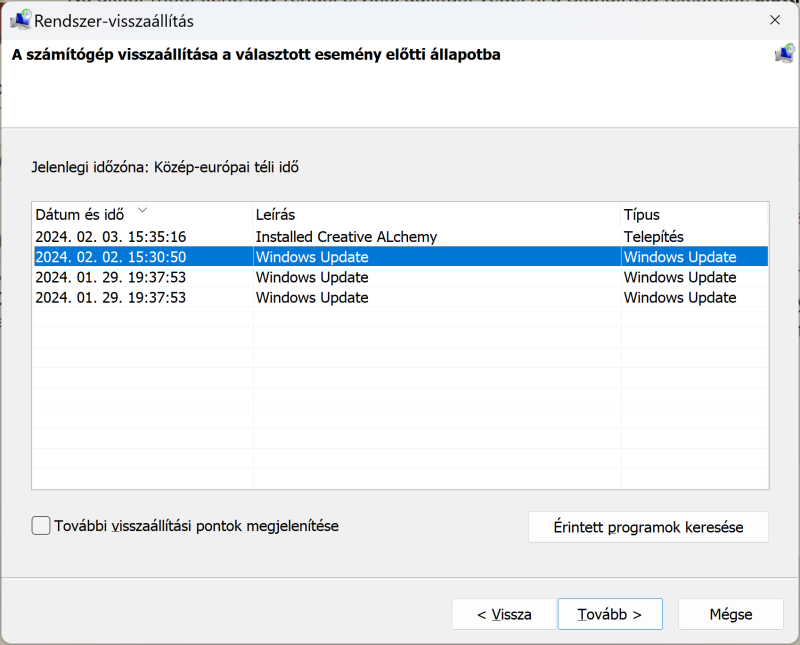Image resolution: width=800 pixels, height=645 pixels.
Task: Go back with the < Vissza button
Action: coord(503,614)
